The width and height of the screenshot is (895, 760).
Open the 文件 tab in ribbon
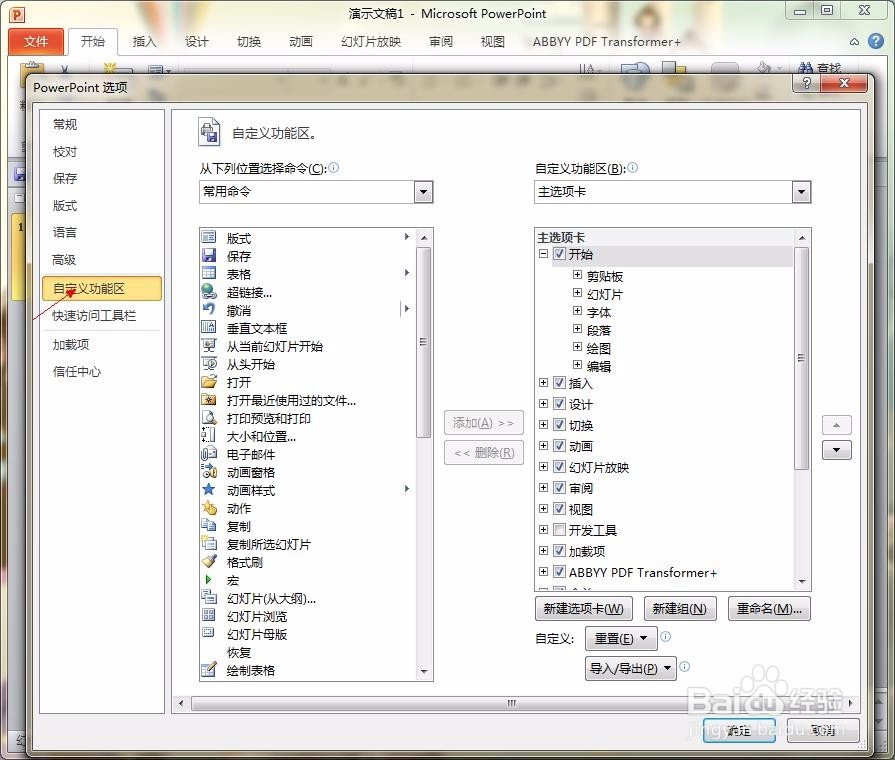pos(36,42)
